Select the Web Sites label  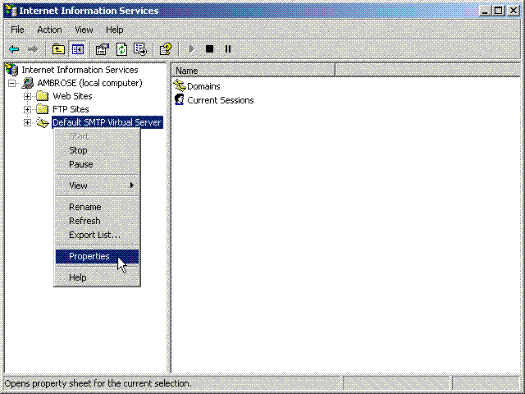click(72, 96)
